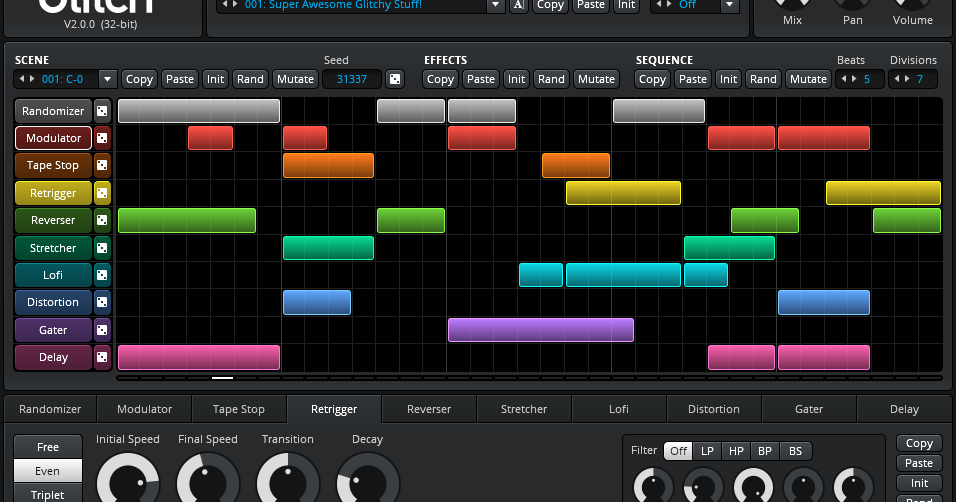Toggle the Modulator effect row button

pyautogui.click(x=53, y=138)
